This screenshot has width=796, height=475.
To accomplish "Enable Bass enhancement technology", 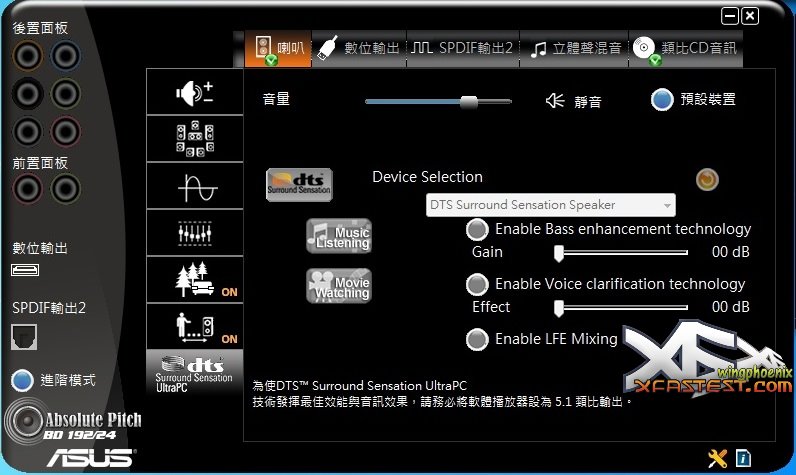I will [x=477, y=229].
